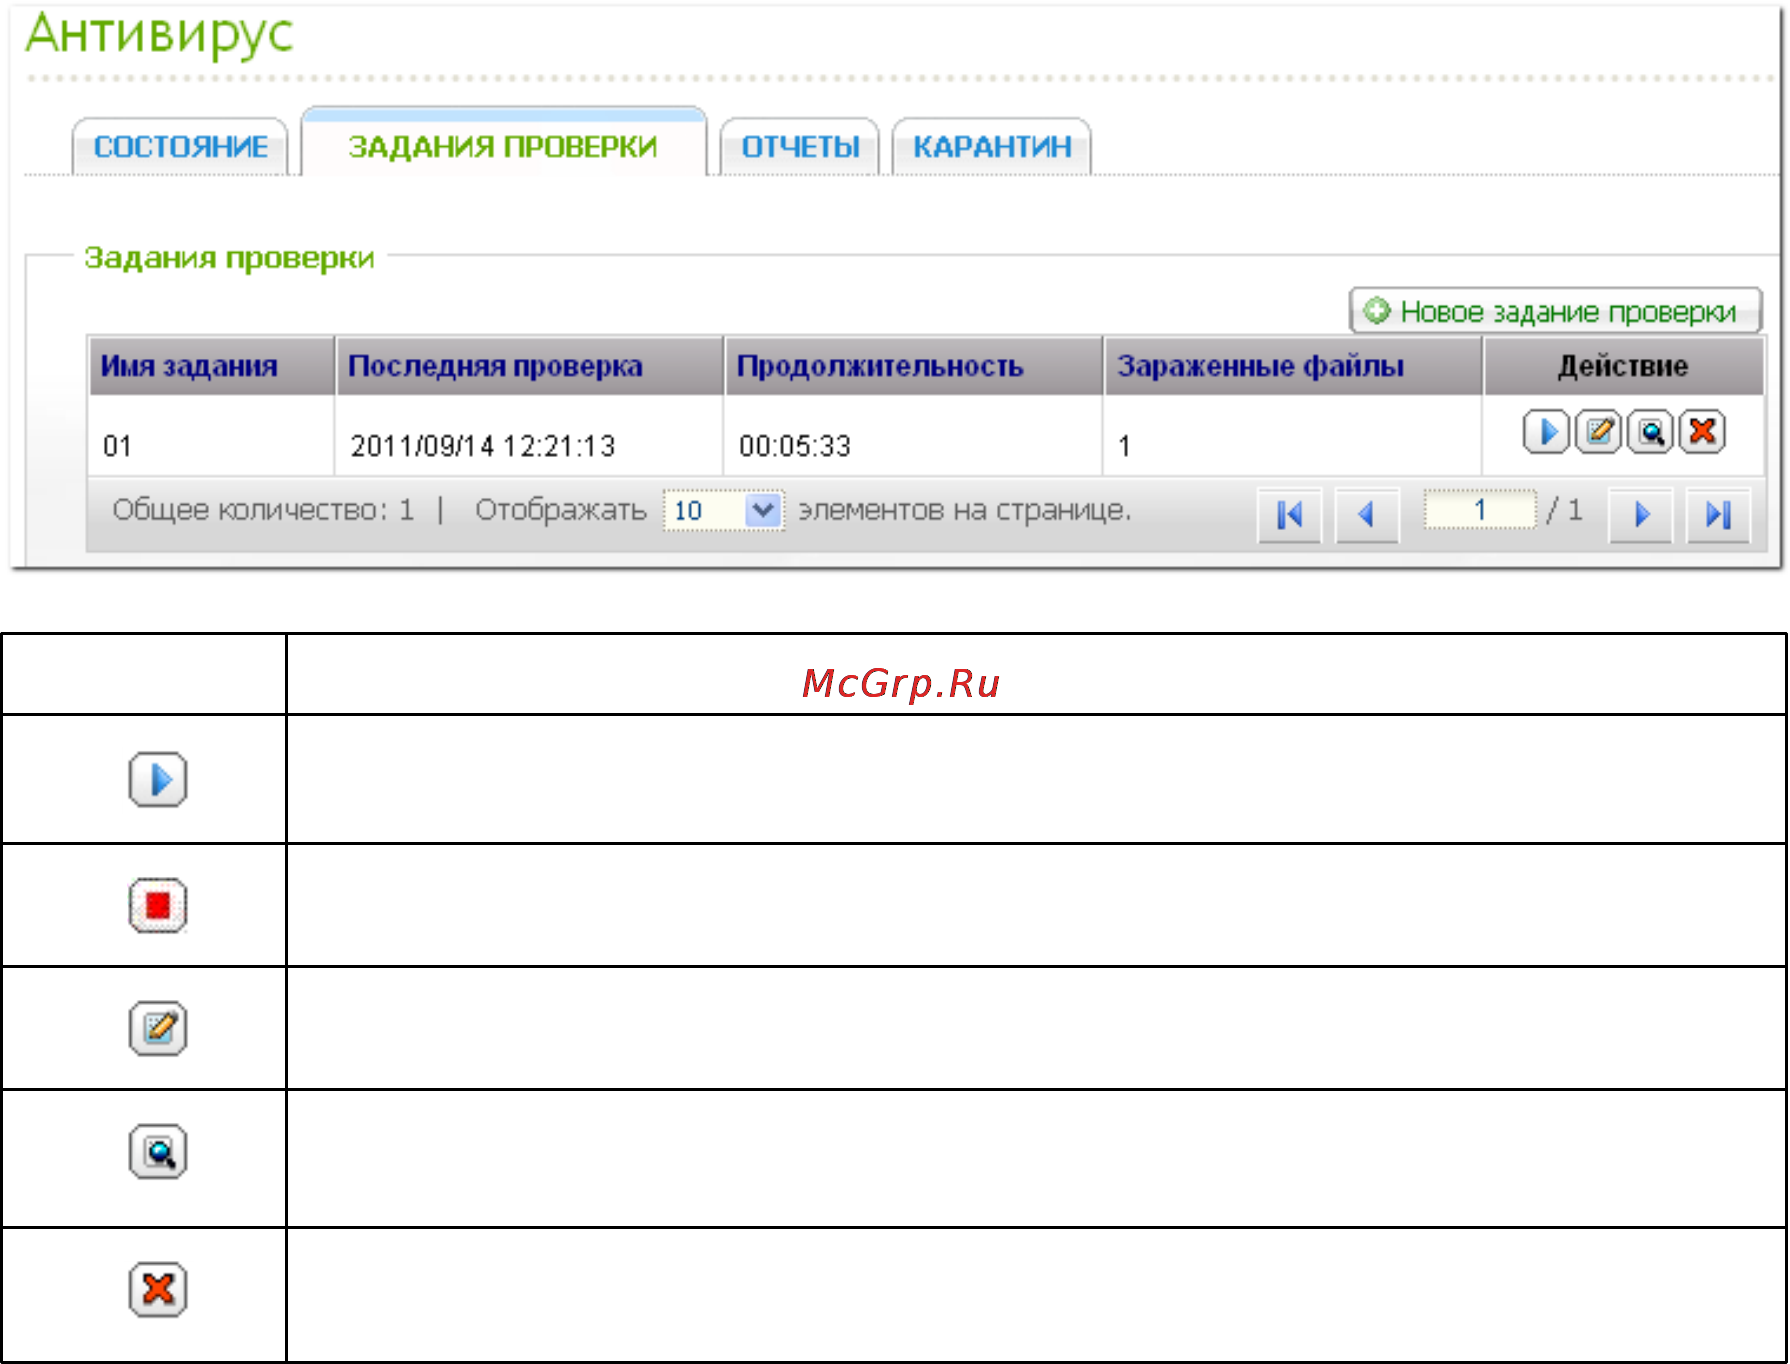The width and height of the screenshot is (1790, 1364).
Task: Go to next page of jobs
Action: coord(1641,515)
